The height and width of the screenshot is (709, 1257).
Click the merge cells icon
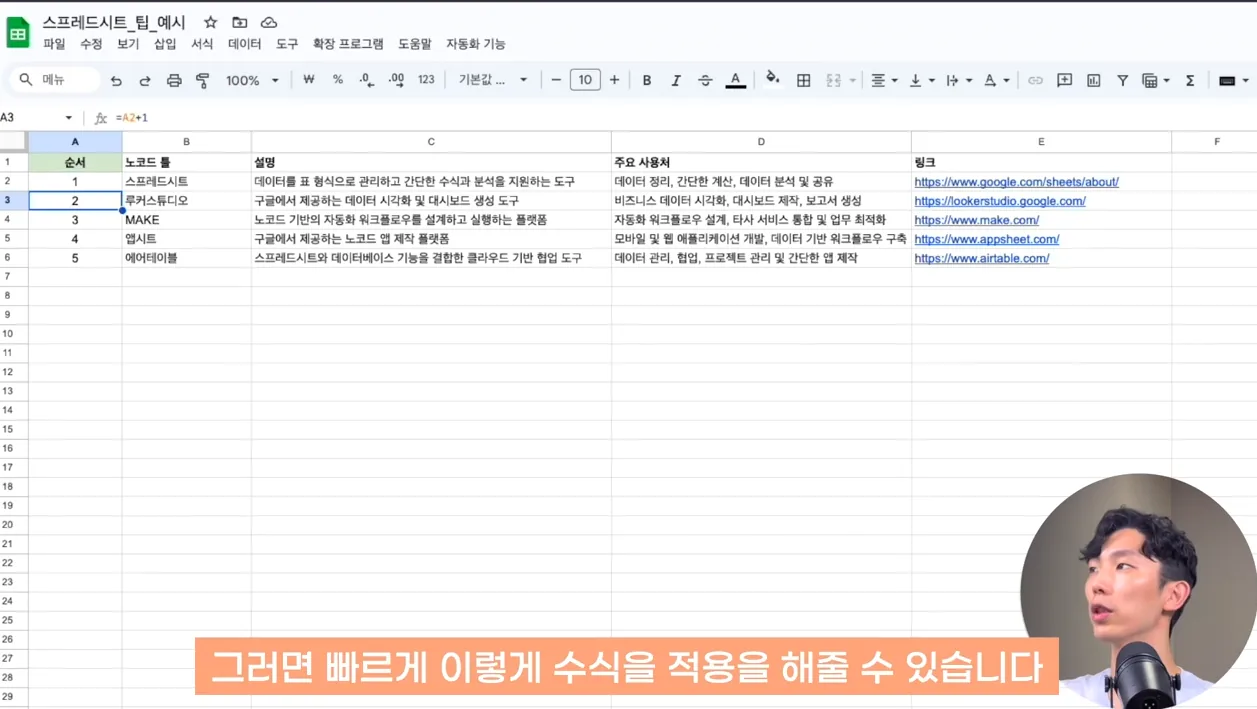click(833, 80)
